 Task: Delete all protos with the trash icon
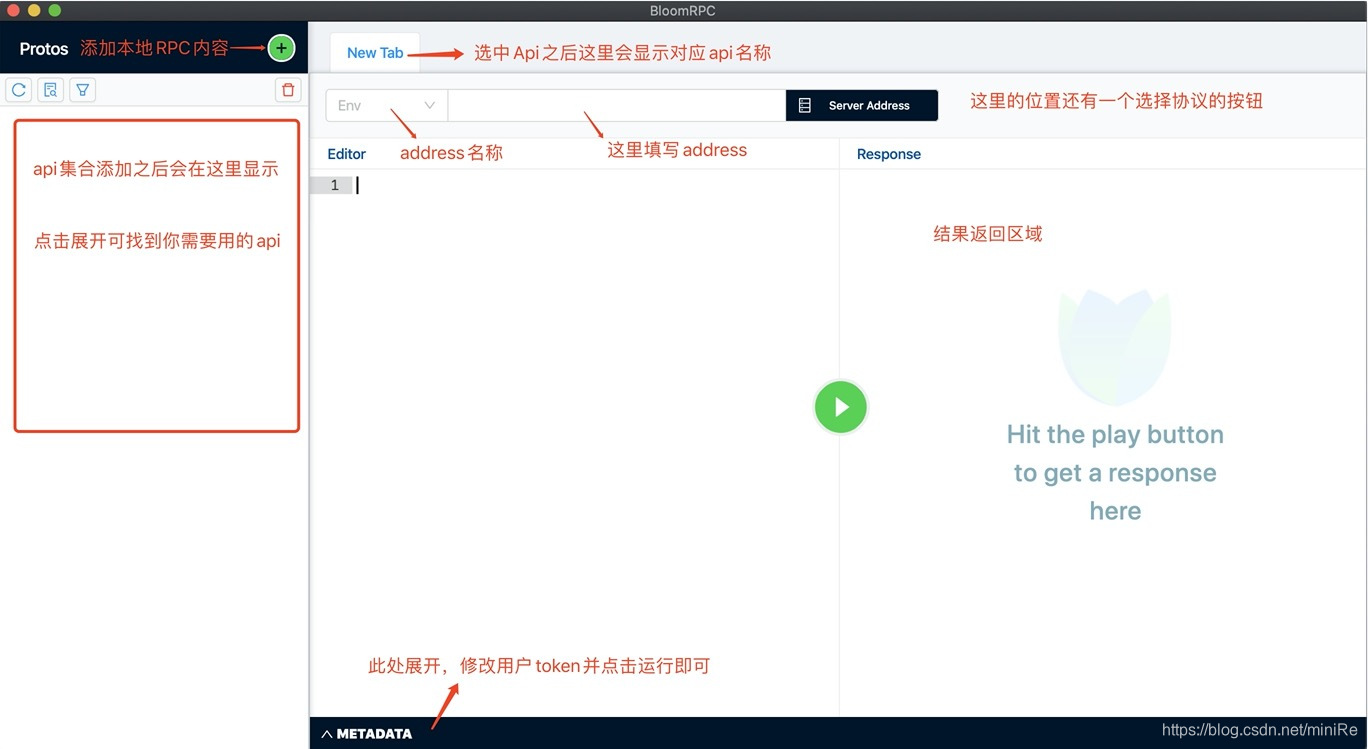click(288, 90)
